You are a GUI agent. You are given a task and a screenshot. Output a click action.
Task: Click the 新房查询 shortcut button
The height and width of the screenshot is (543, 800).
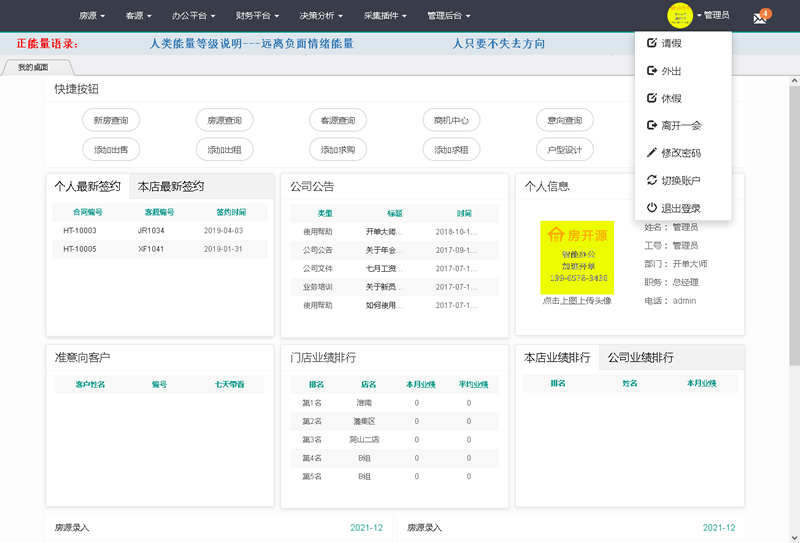coord(111,121)
